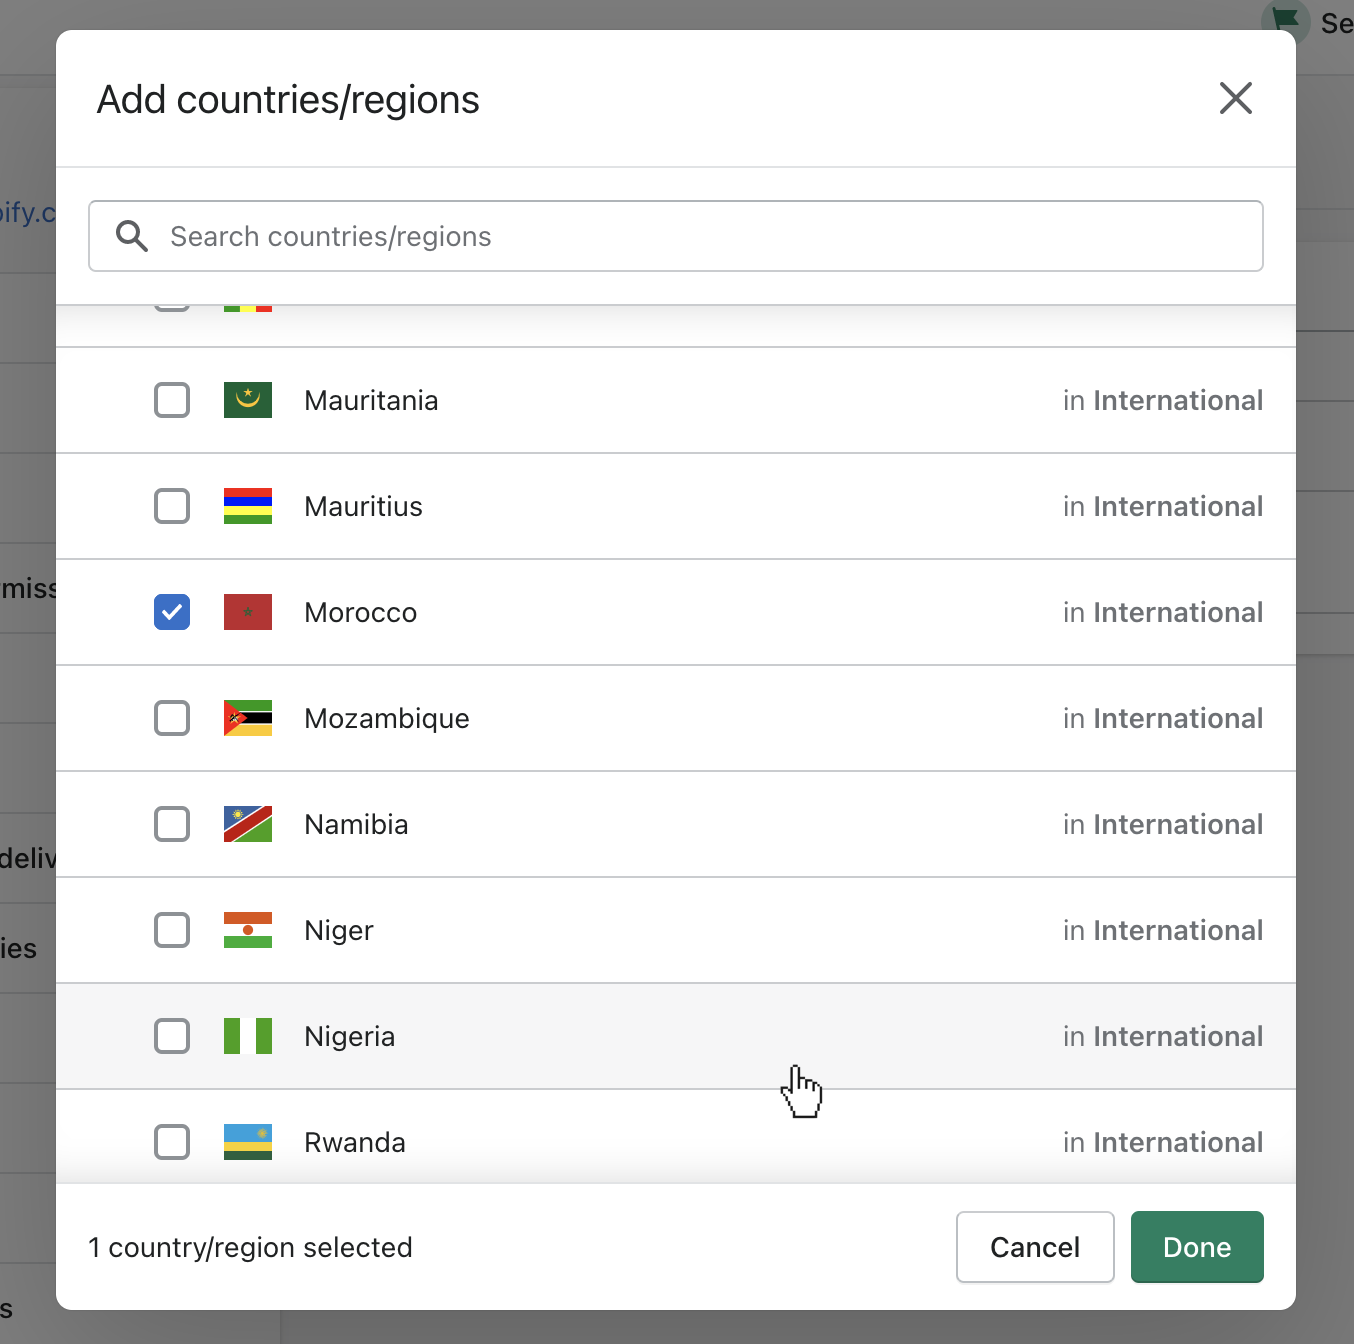Viewport: 1354px width, 1344px height.
Task: Check the Mozambique checkbox
Action: coord(171,718)
